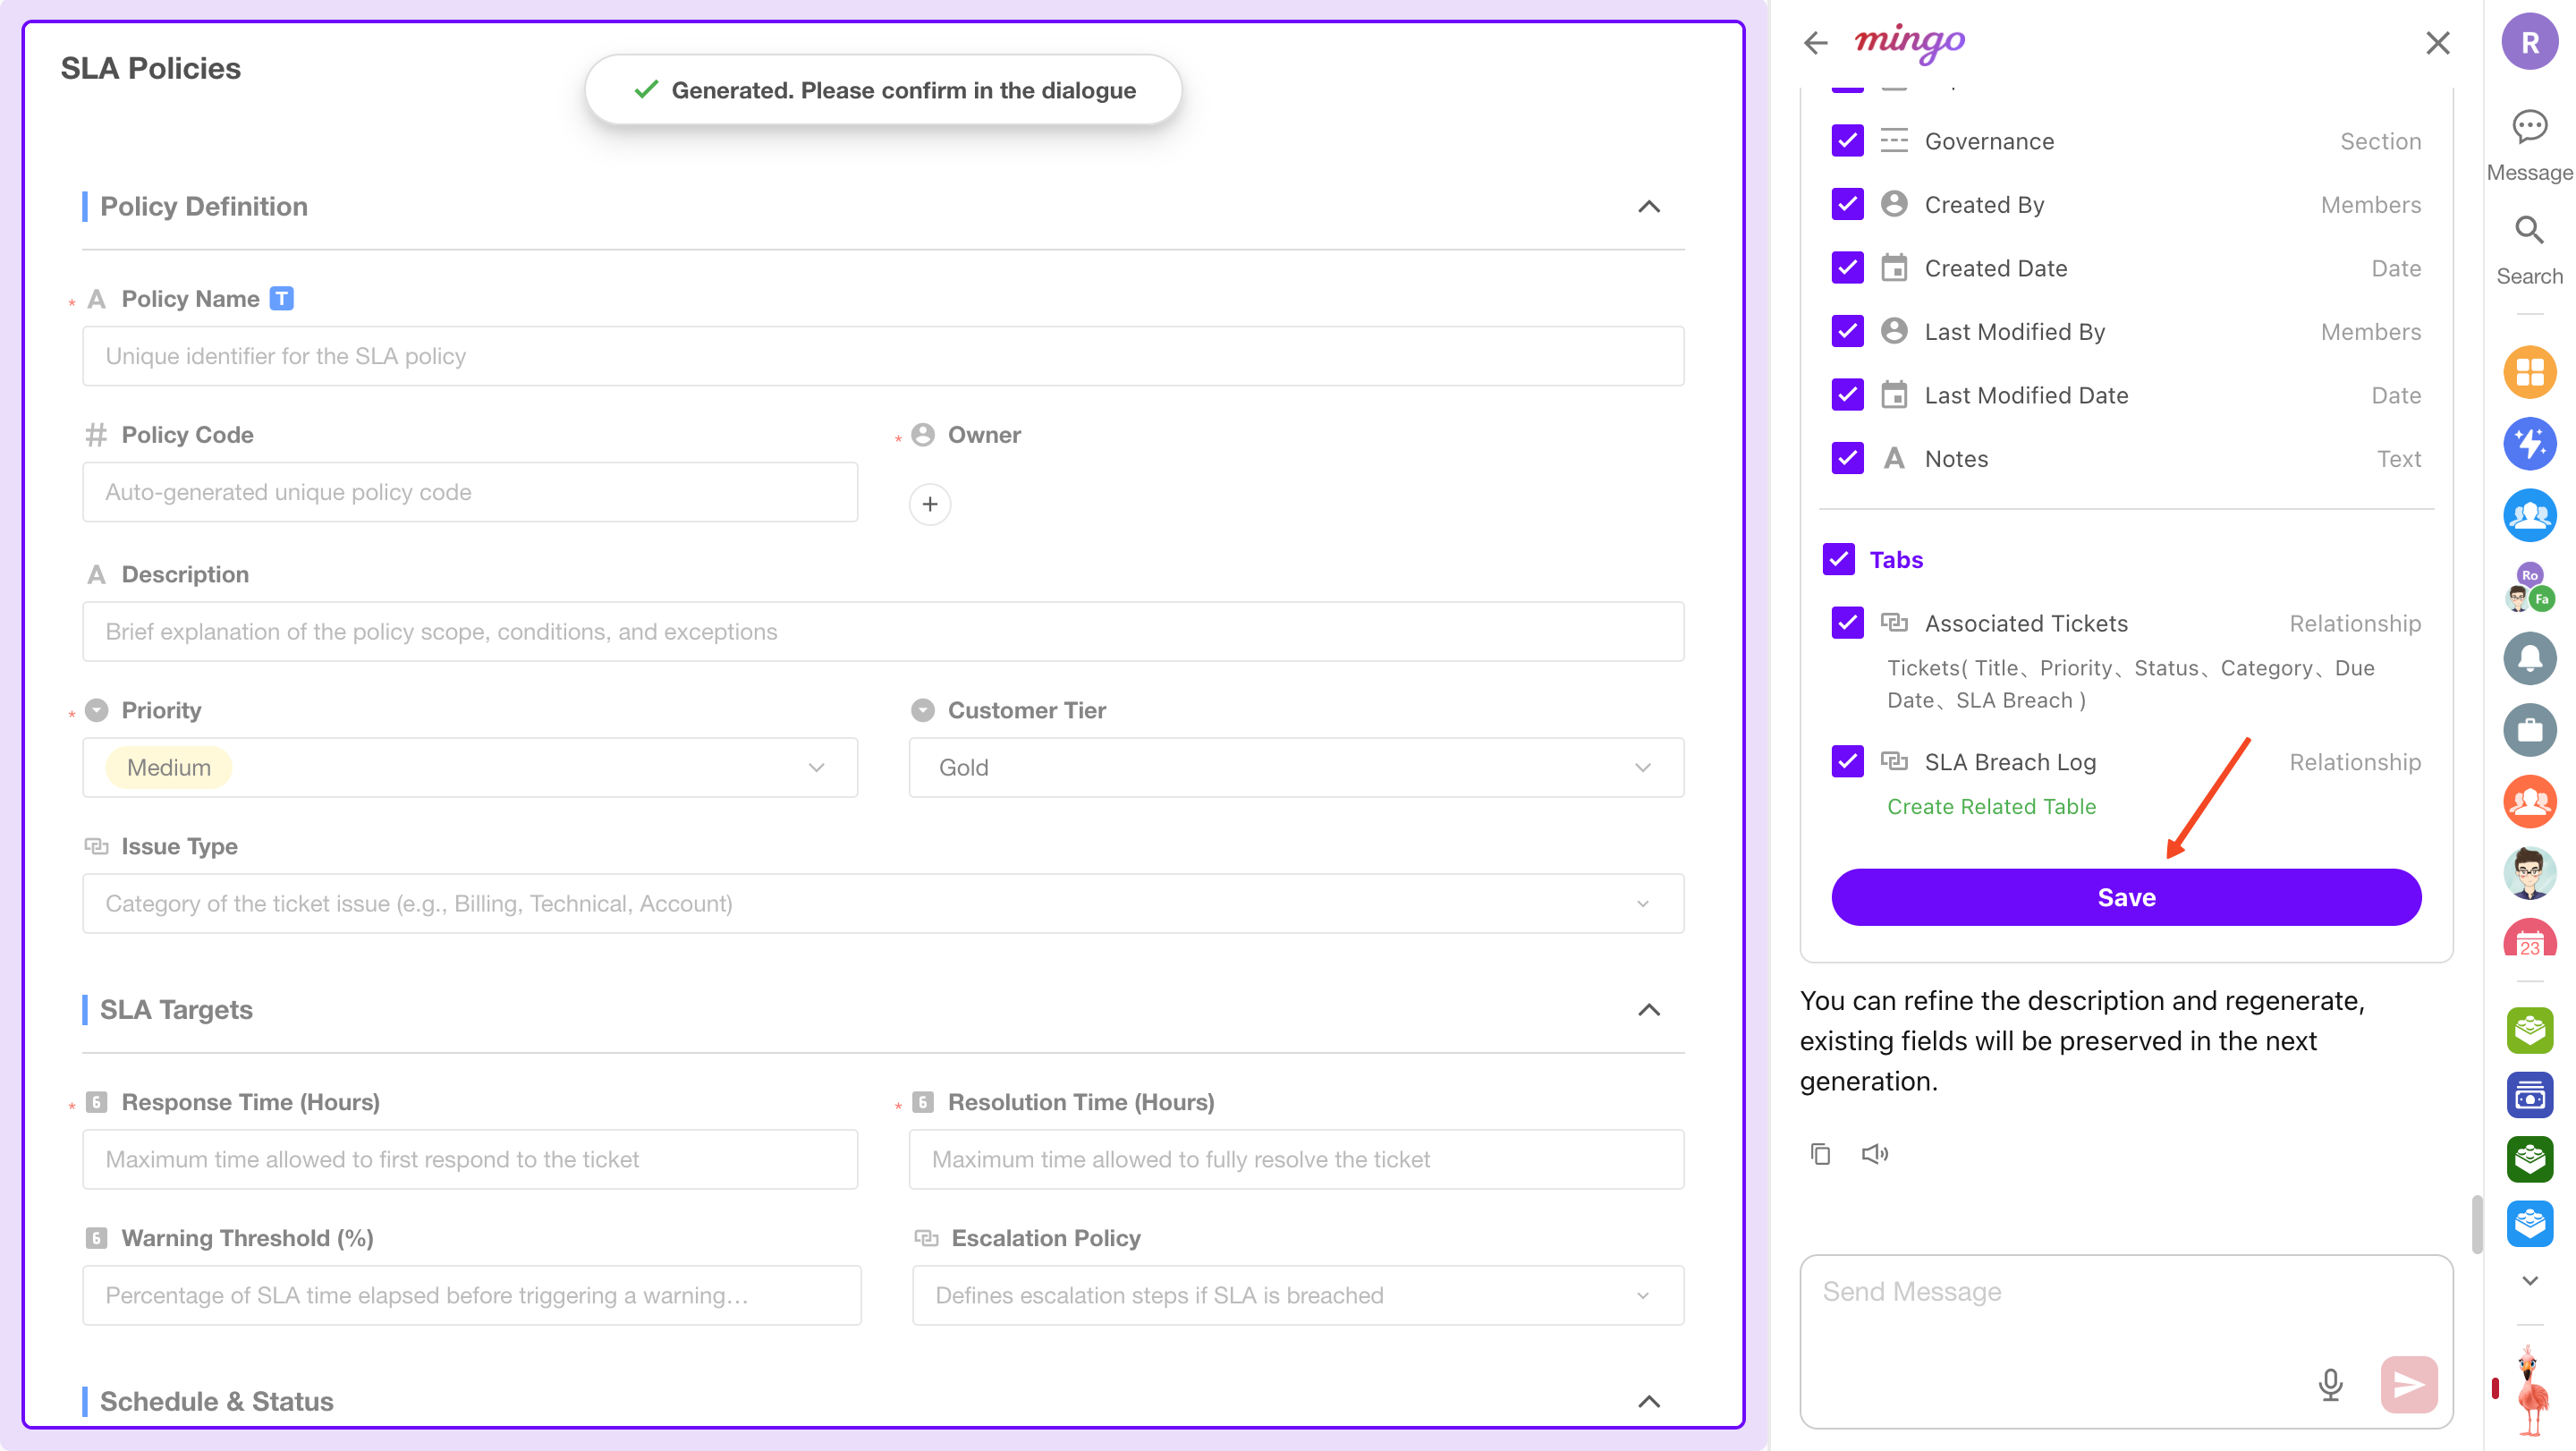Uncheck the Notes field checkbox
This screenshot has width=2576, height=1451.
[1847, 458]
